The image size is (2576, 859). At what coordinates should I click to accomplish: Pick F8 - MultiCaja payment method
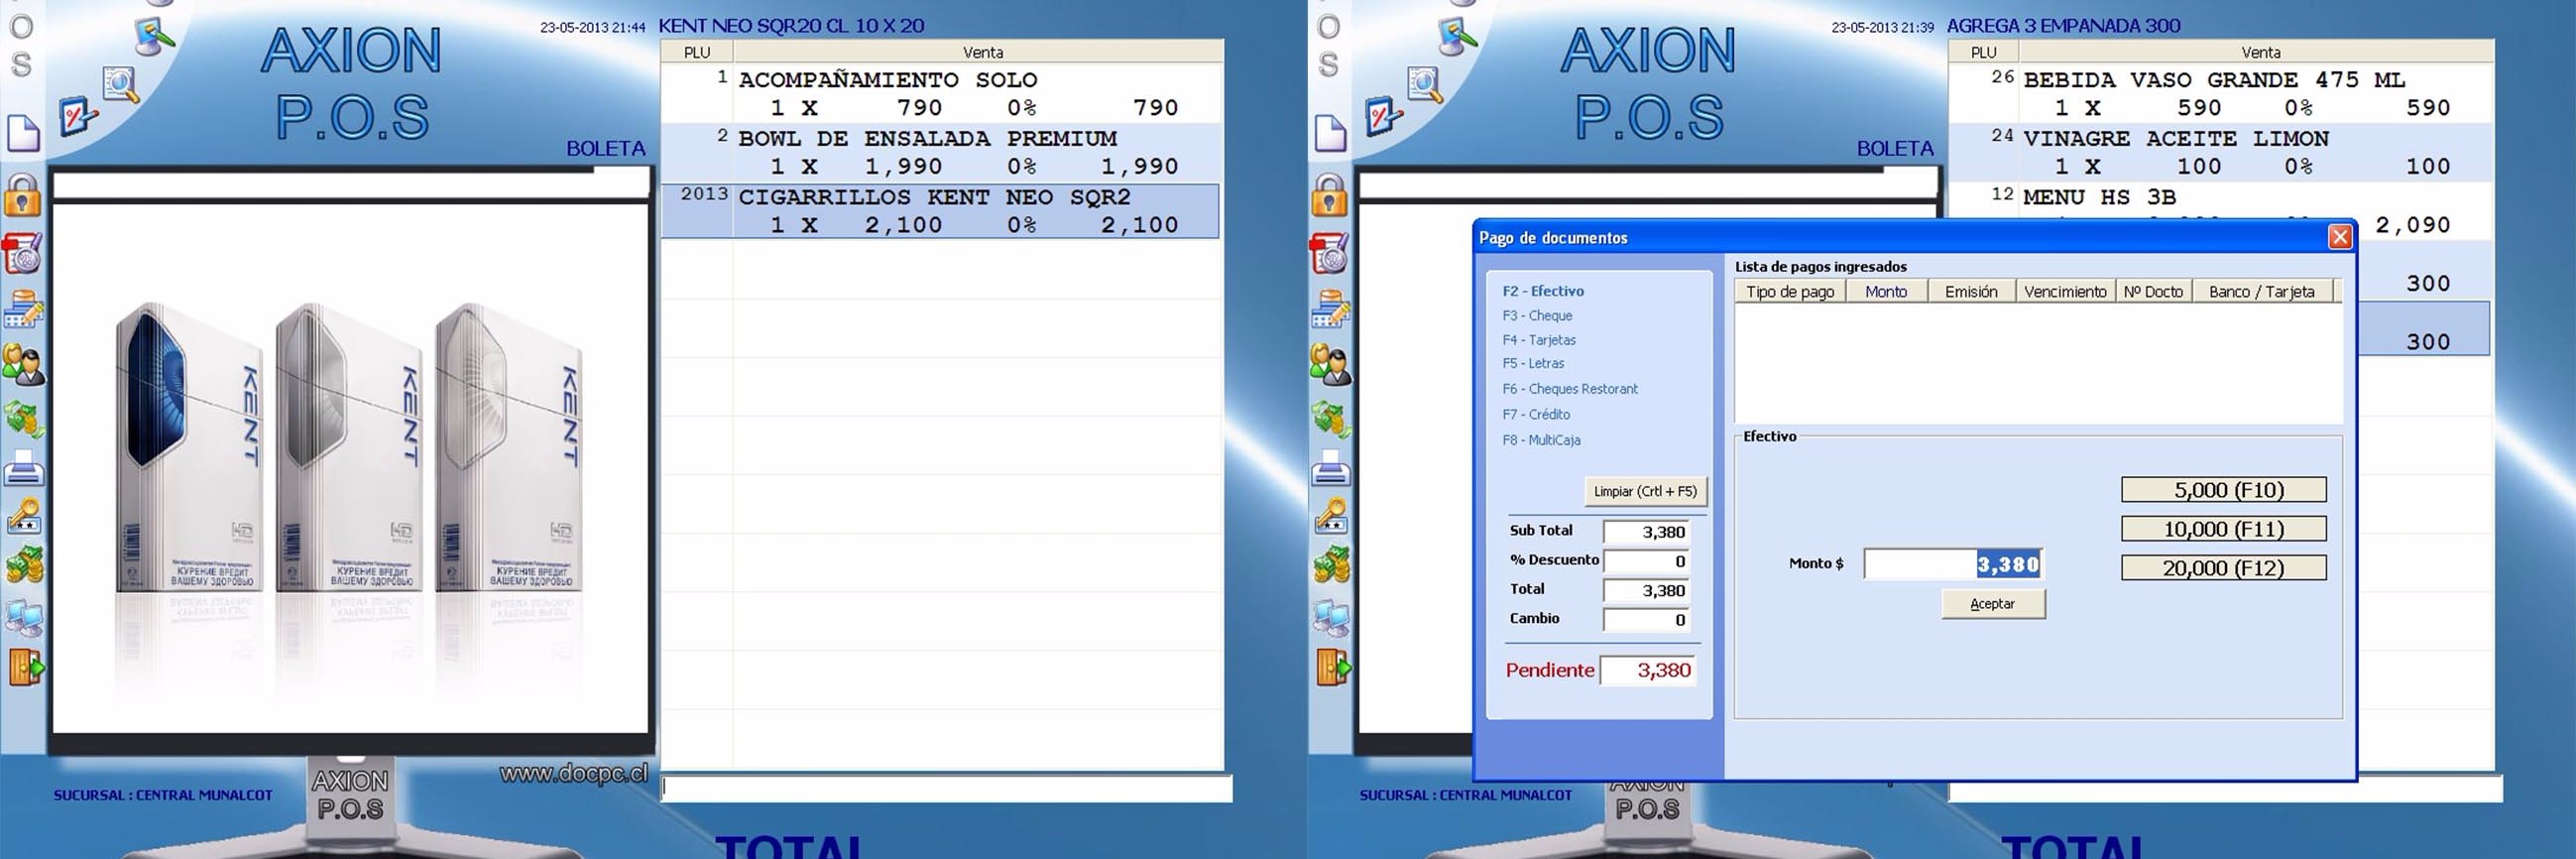[x=1541, y=440]
